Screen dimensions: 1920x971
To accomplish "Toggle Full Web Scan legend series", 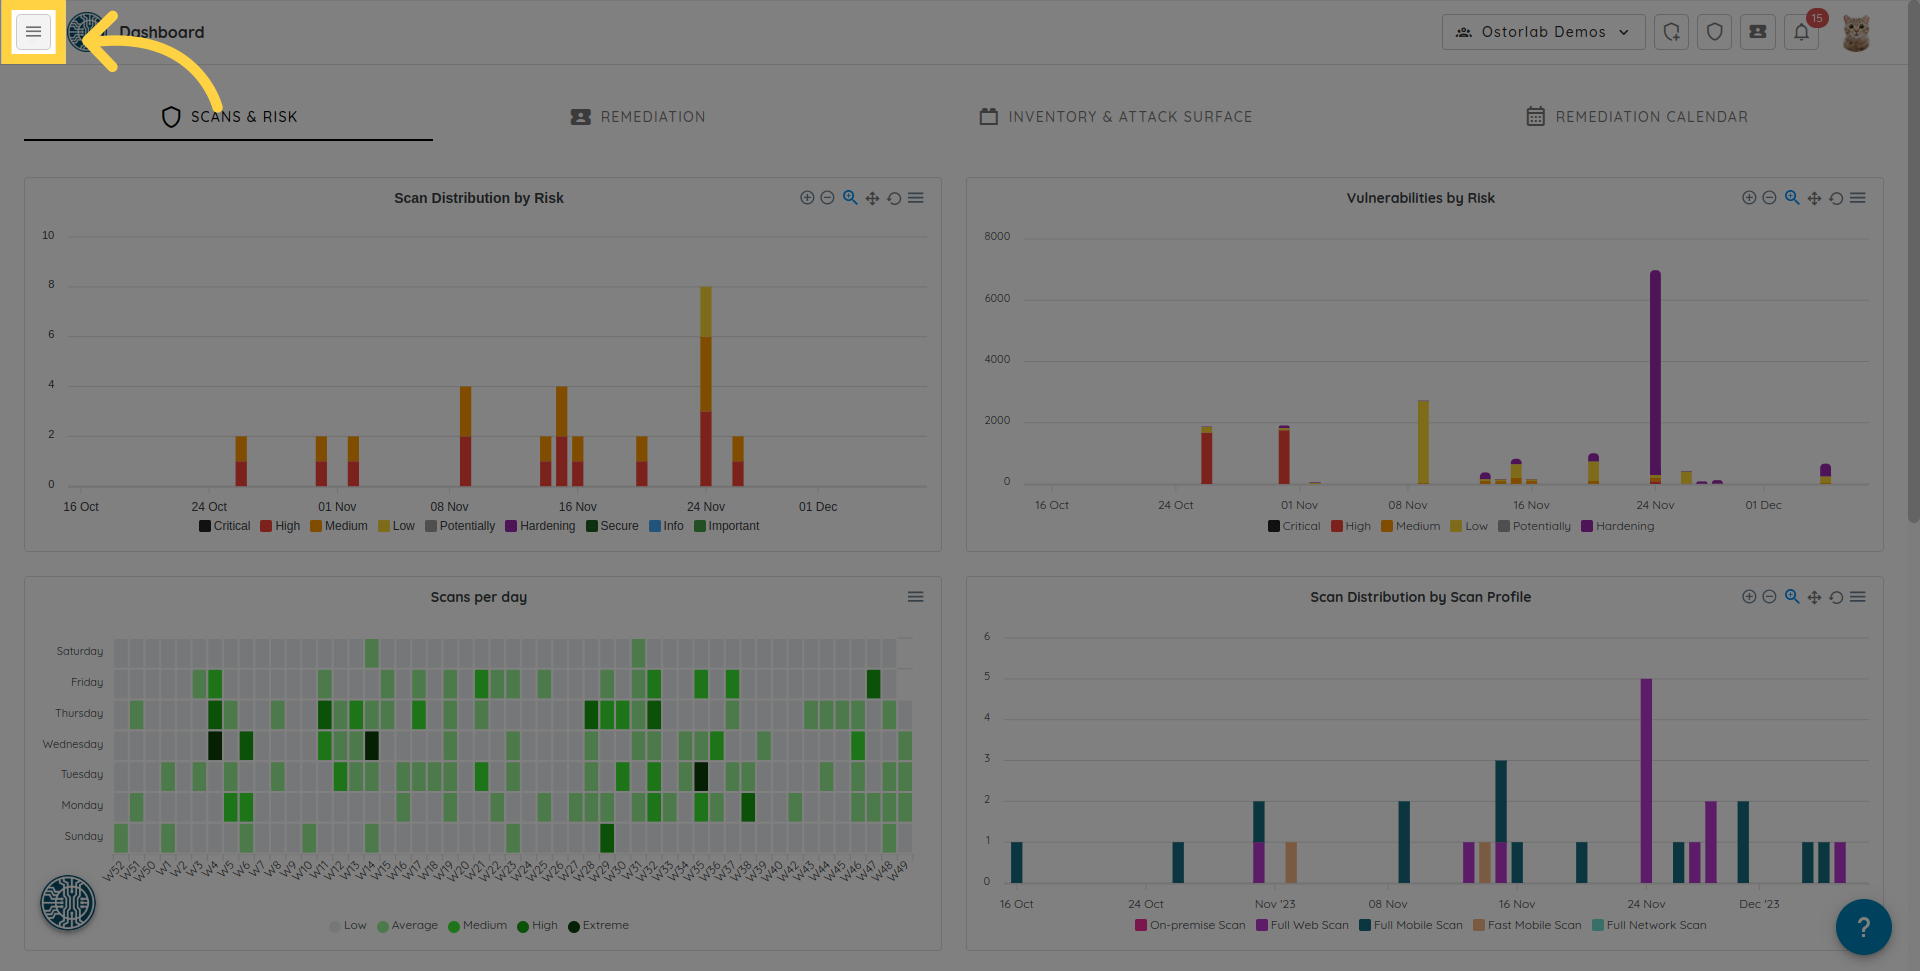I will [1302, 925].
